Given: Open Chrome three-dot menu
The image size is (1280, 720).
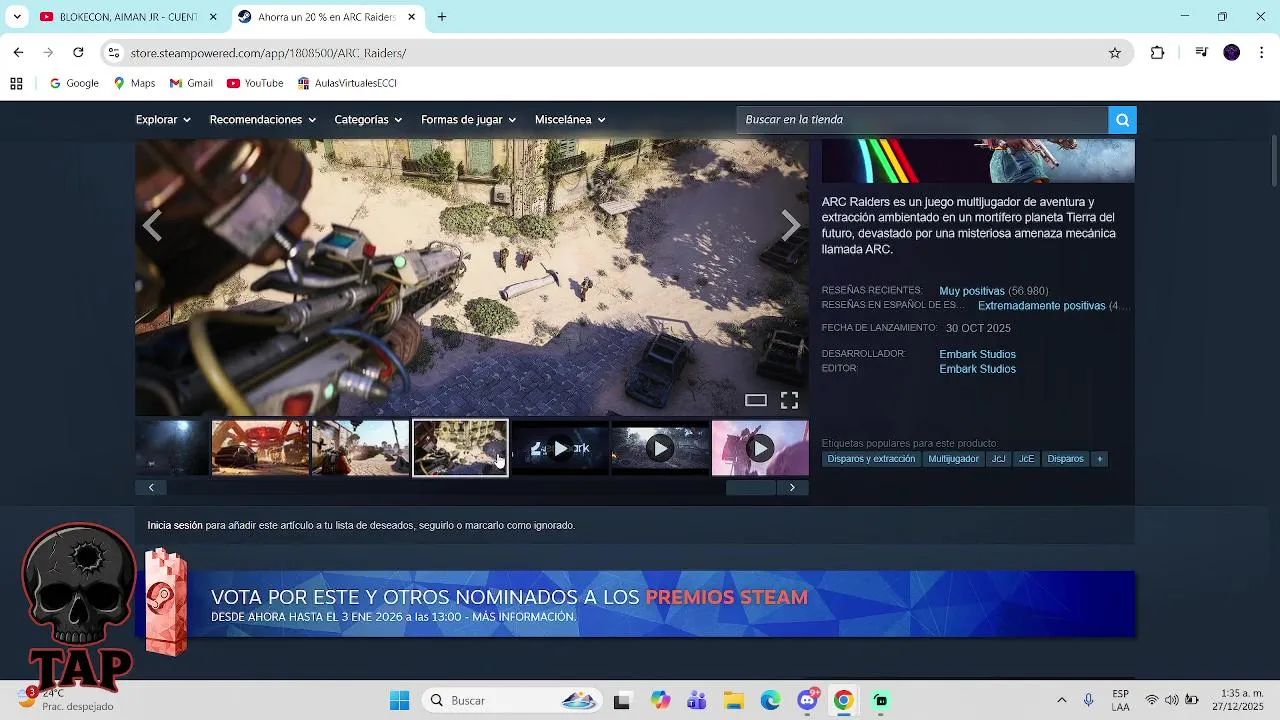Looking at the screenshot, I should 1260,53.
